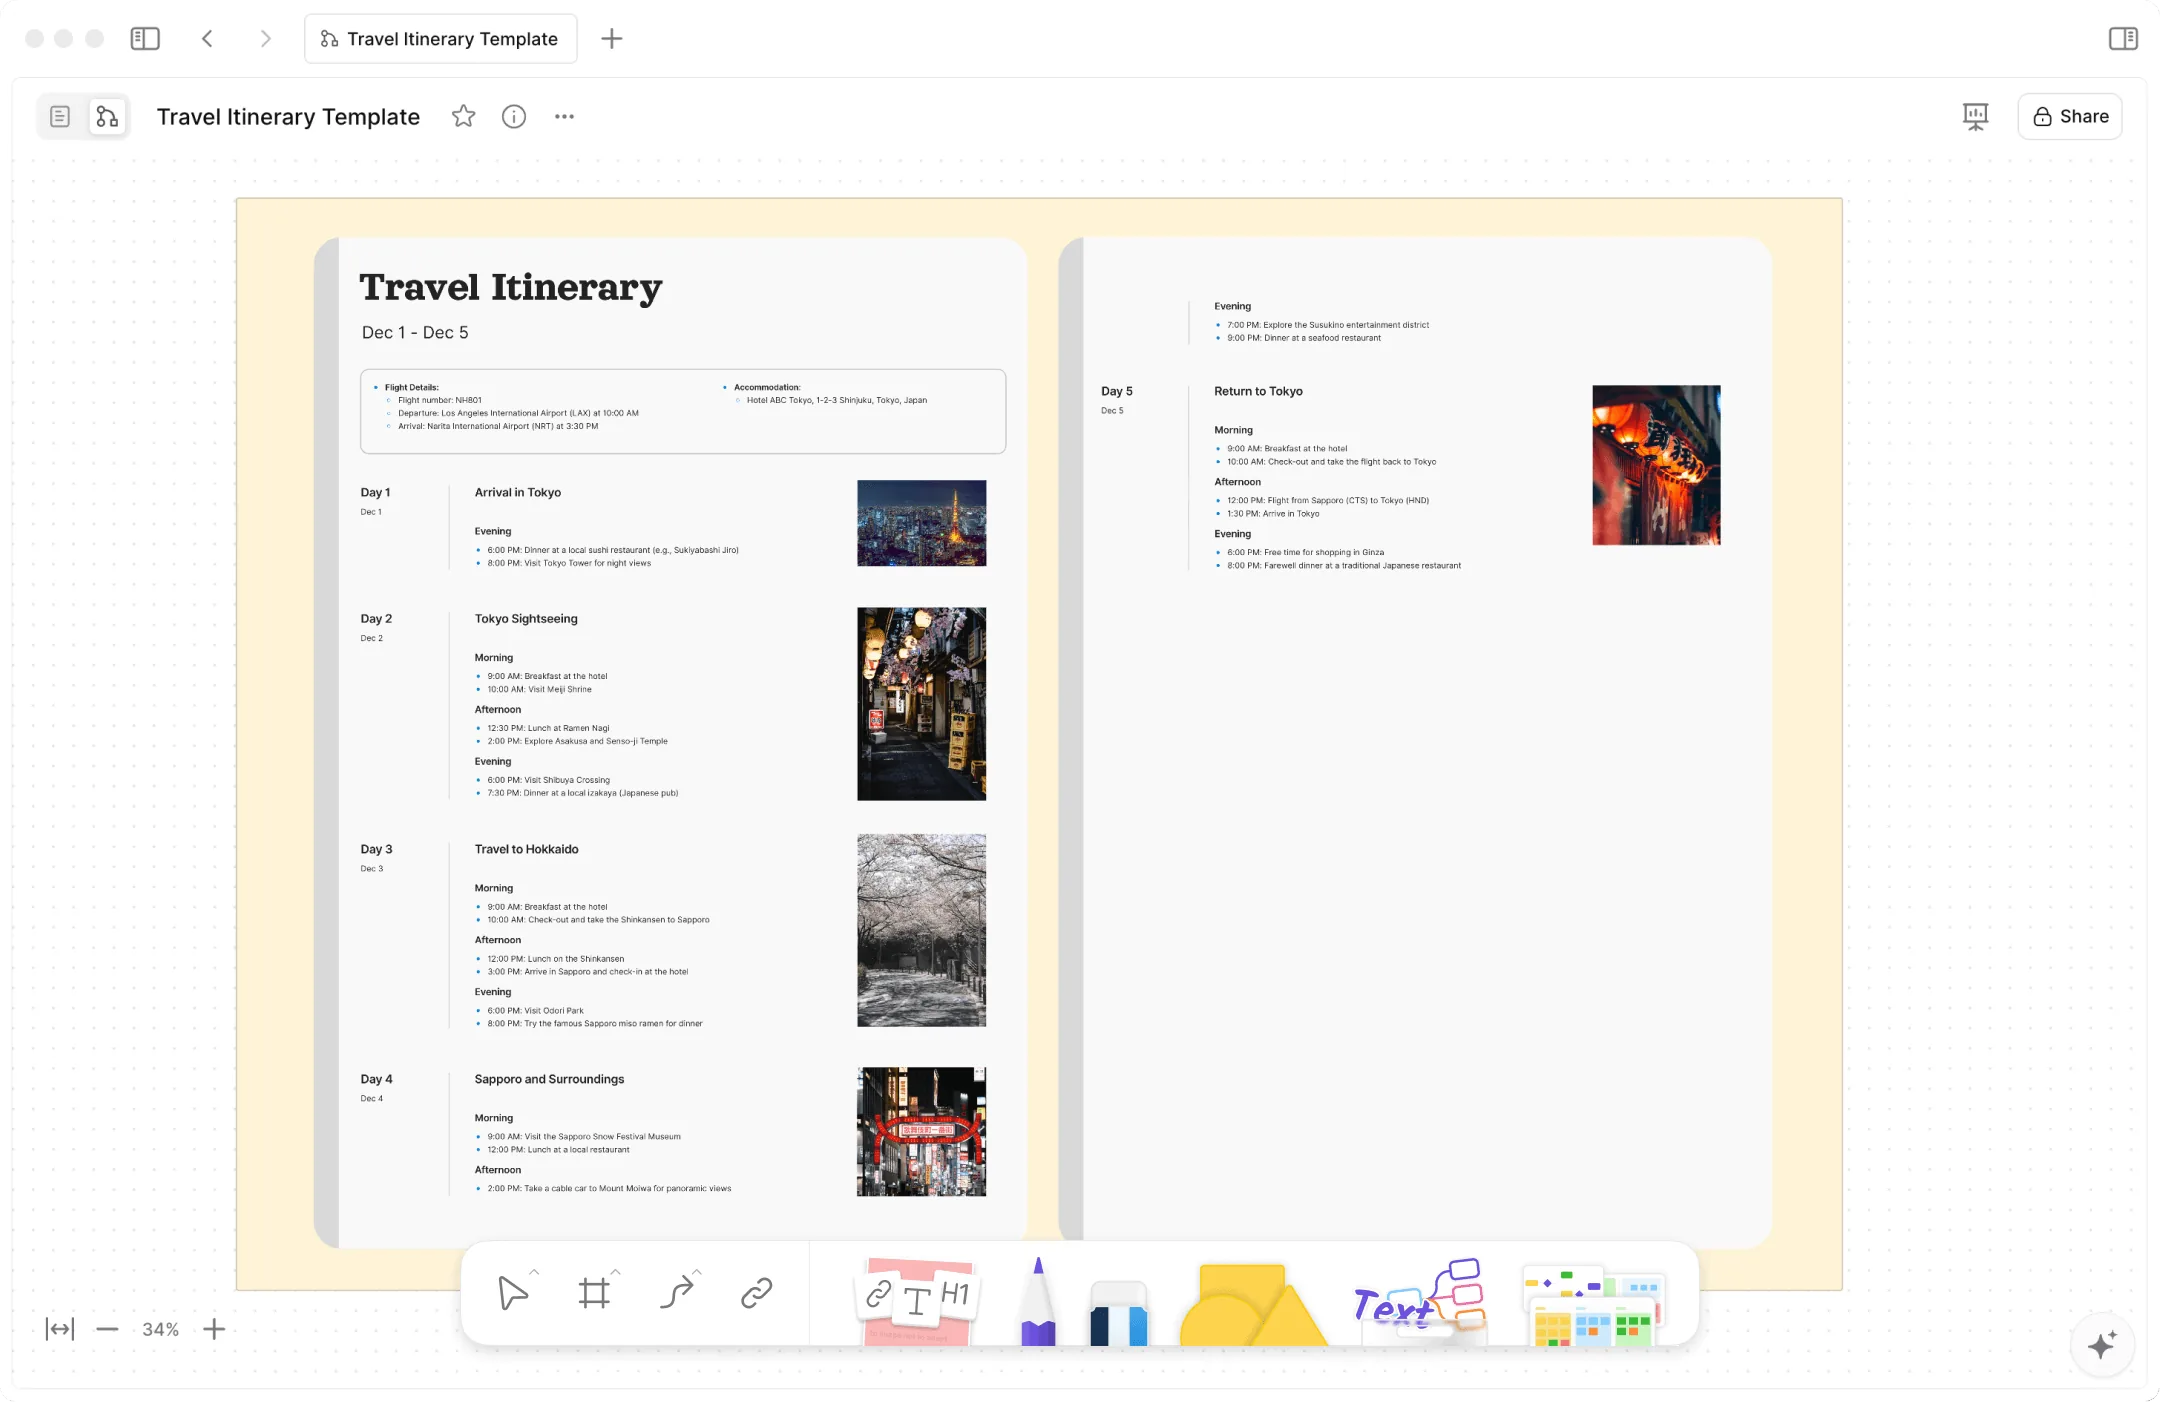Select the red lanterns Day 5 photo
Image resolution: width=2160 pixels, height=1402 pixels.
[1656, 465]
